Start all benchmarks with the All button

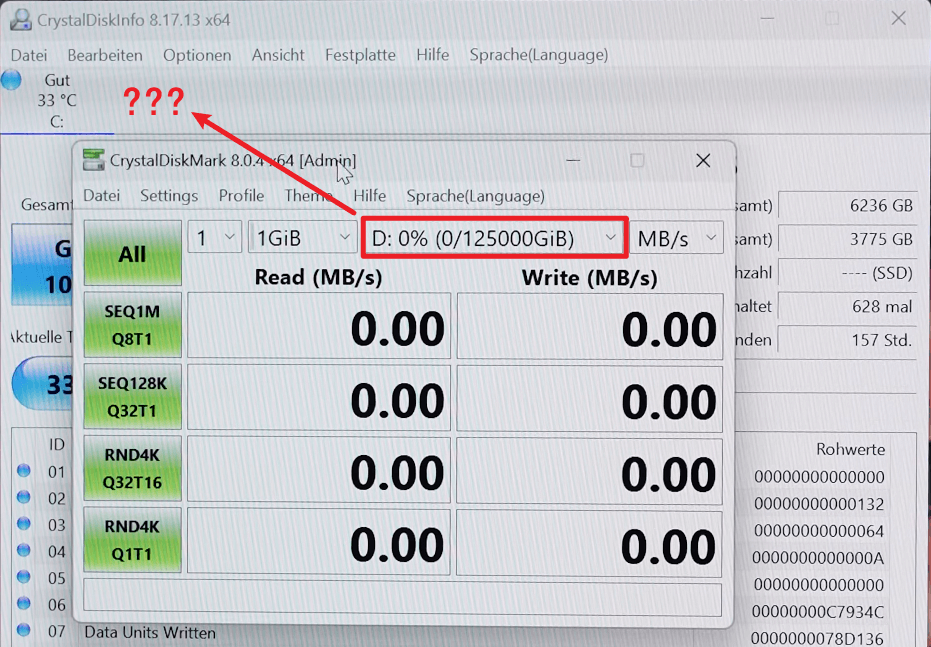tap(132, 254)
